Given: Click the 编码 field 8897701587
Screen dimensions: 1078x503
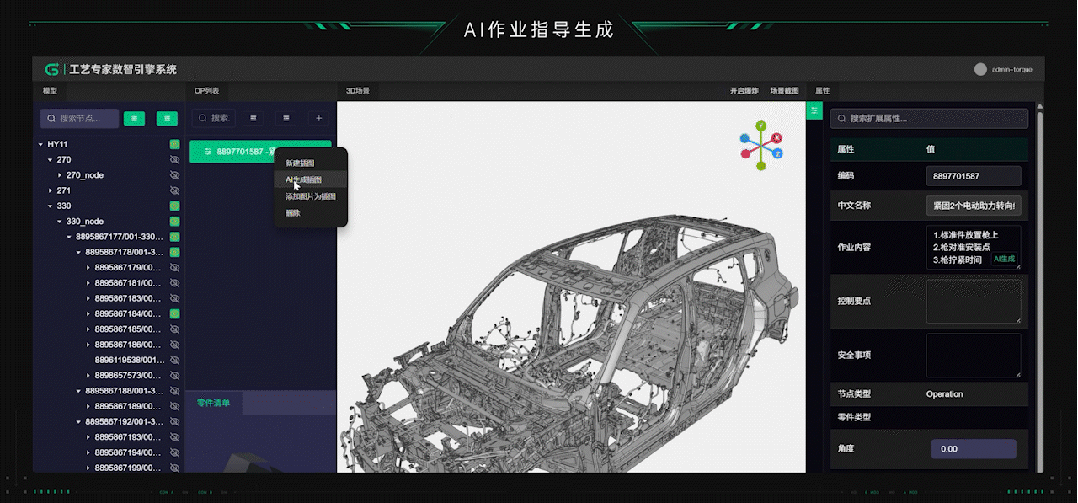Looking at the screenshot, I should pyautogui.click(x=974, y=176).
